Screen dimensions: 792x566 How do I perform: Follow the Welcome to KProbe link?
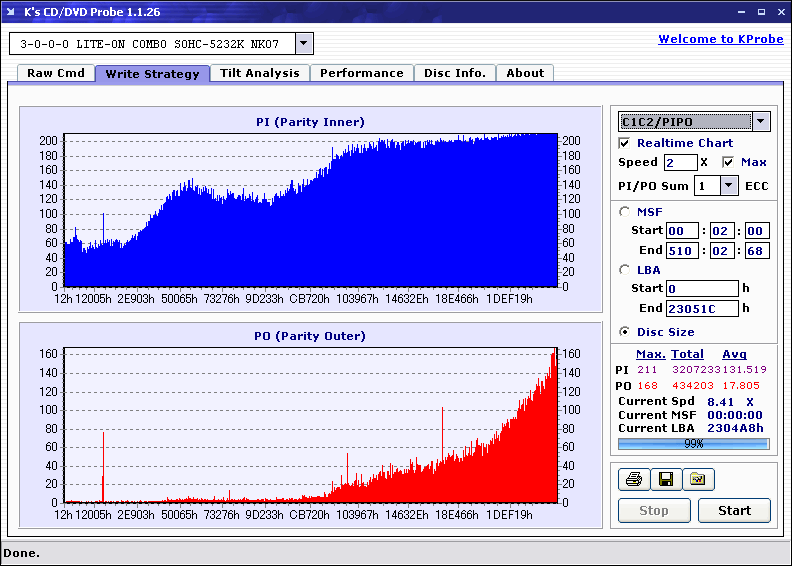[x=721, y=39]
